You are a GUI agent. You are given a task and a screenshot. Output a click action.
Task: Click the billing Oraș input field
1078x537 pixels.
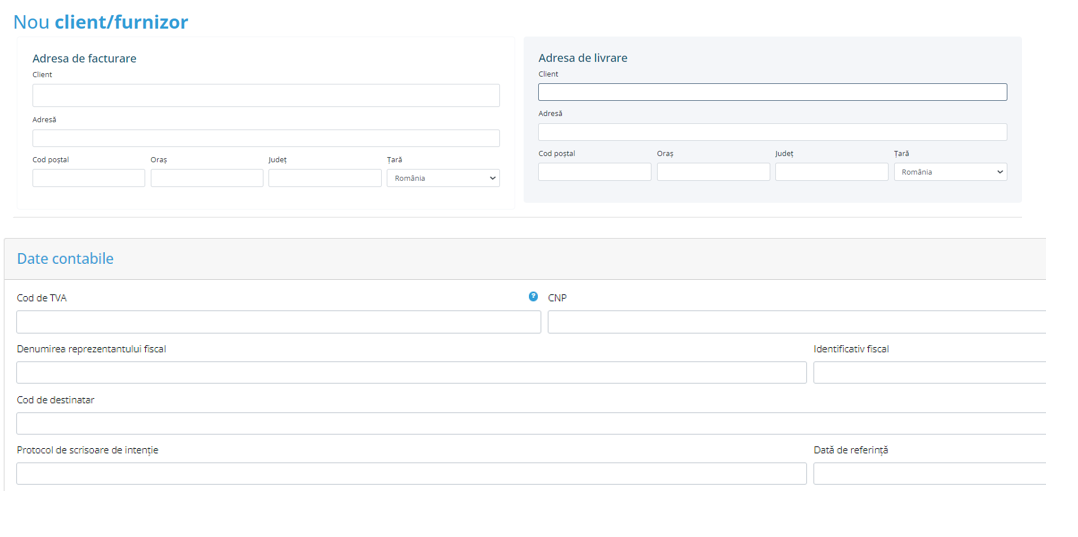click(x=206, y=178)
